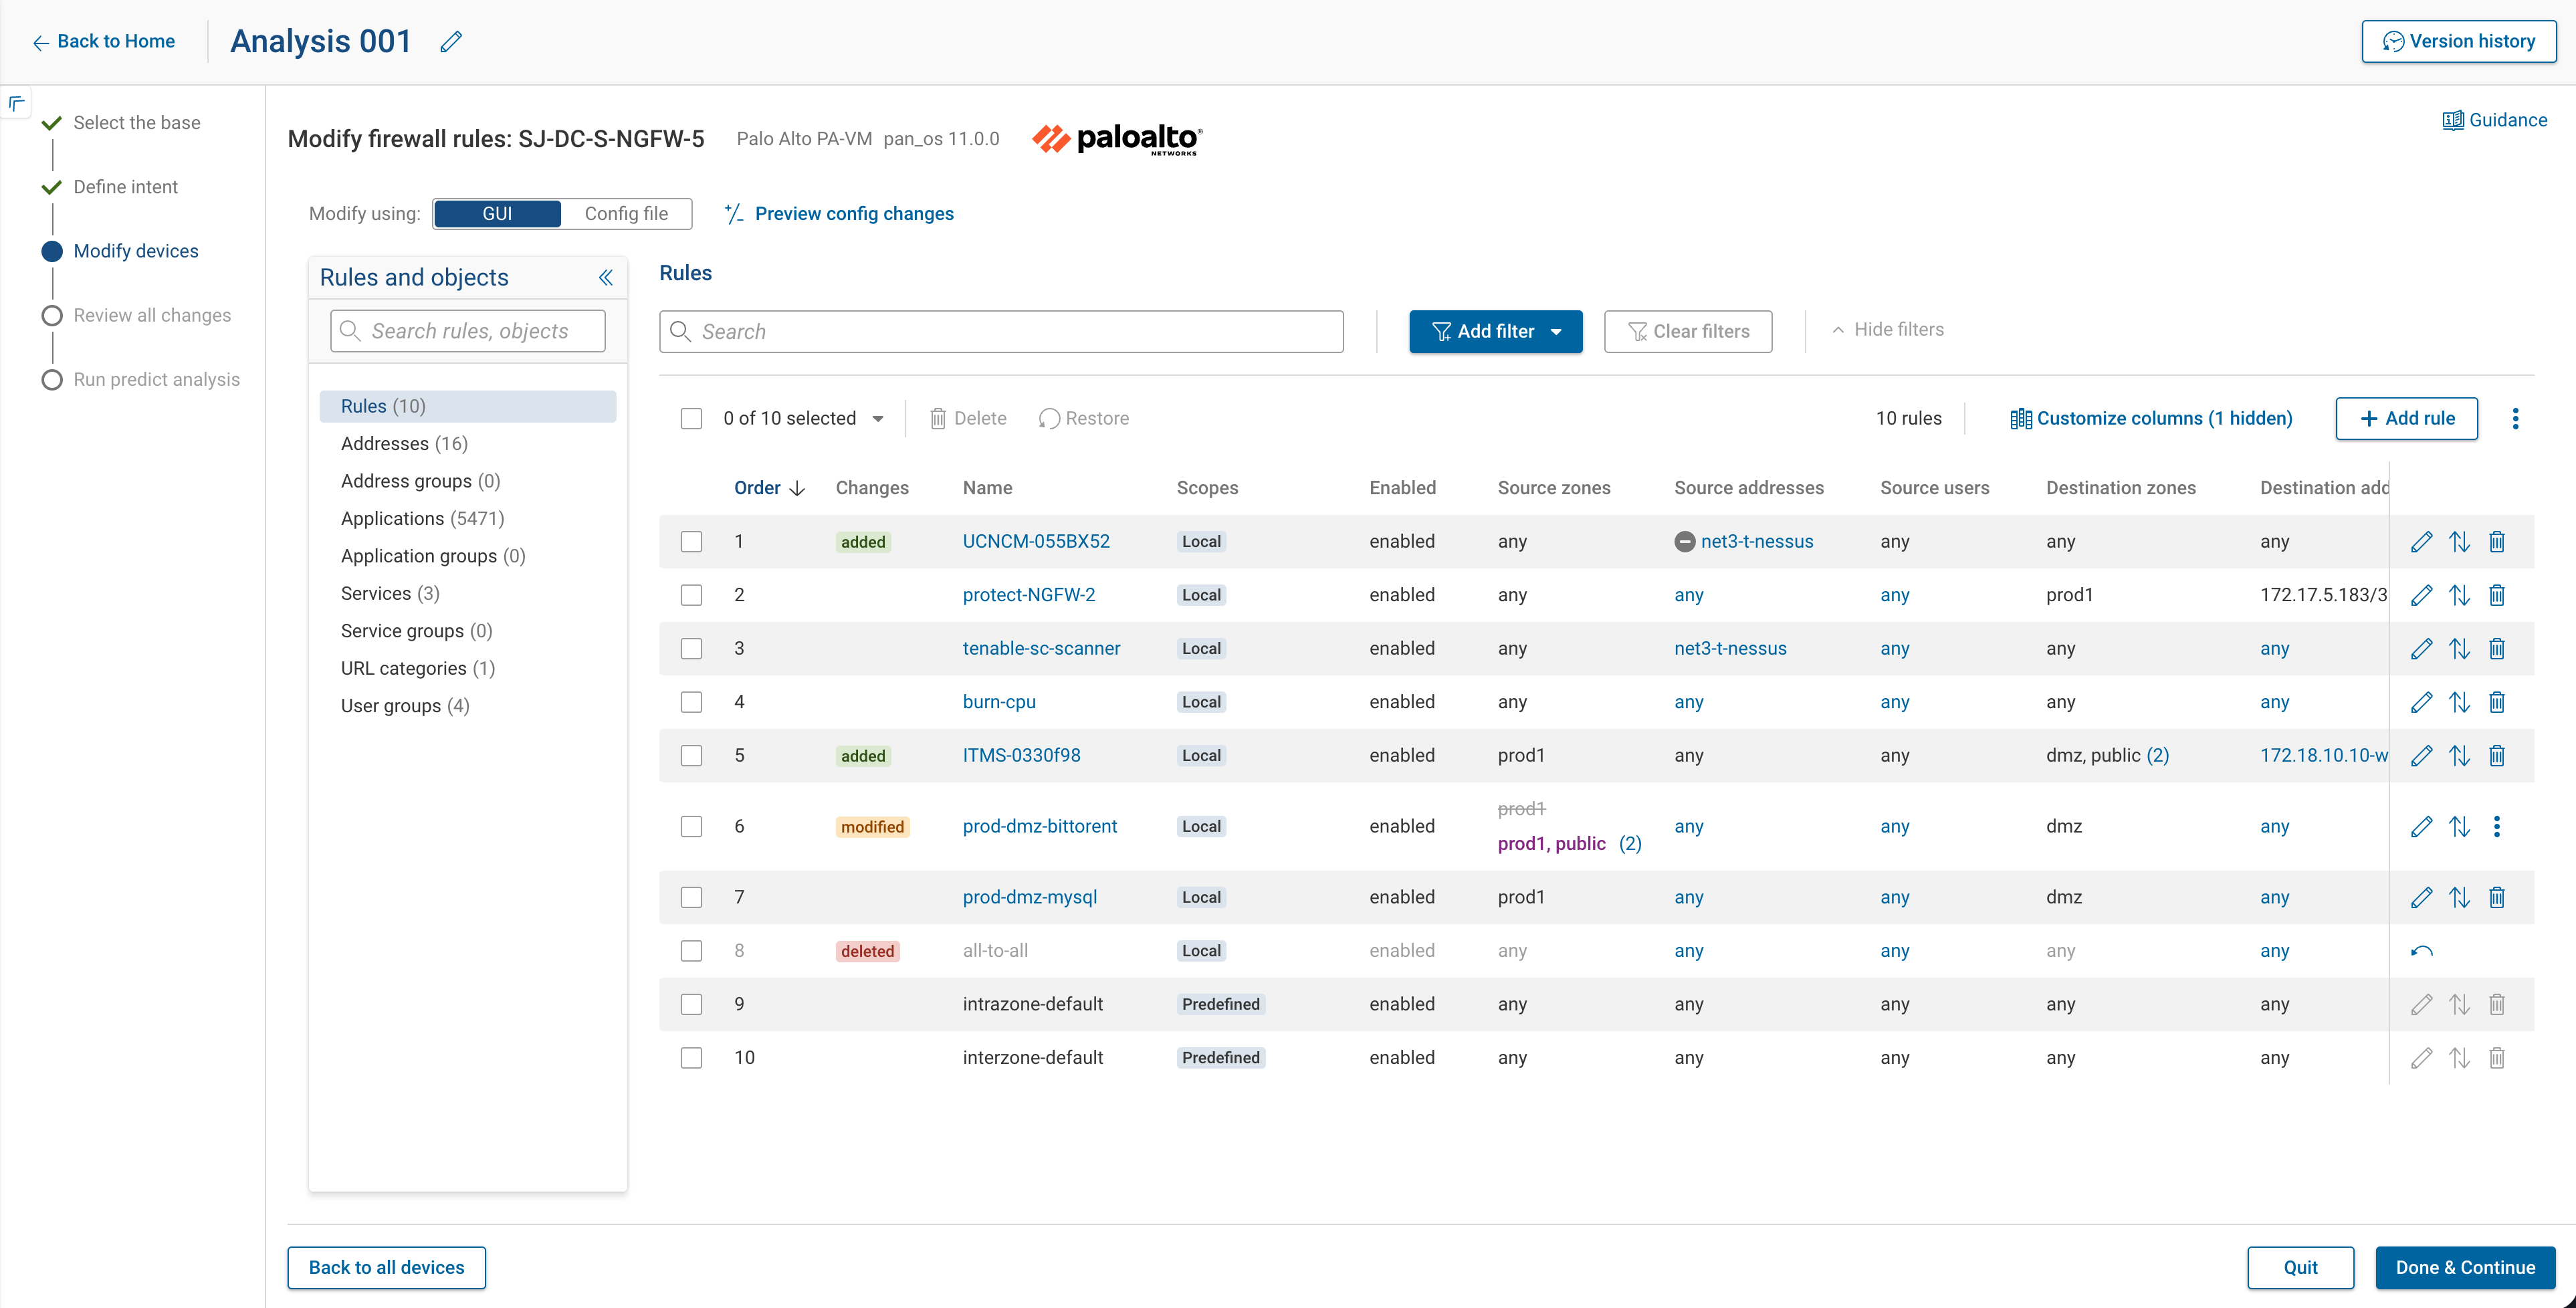
Task: Restore the deleted all-to-all rule with the undo icon
Action: (x=2421, y=951)
